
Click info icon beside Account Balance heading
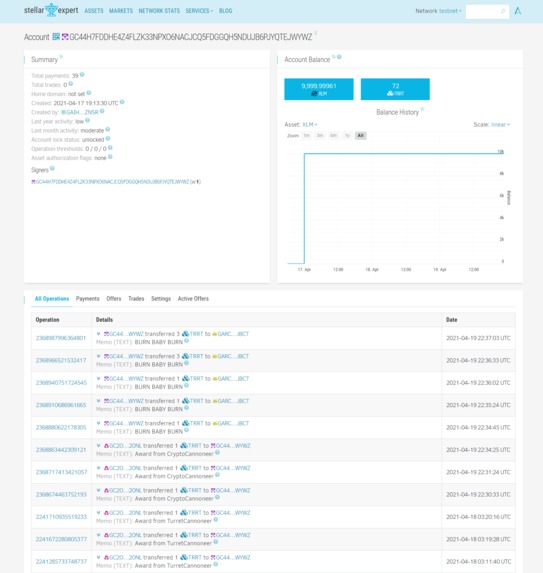(339, 57)
